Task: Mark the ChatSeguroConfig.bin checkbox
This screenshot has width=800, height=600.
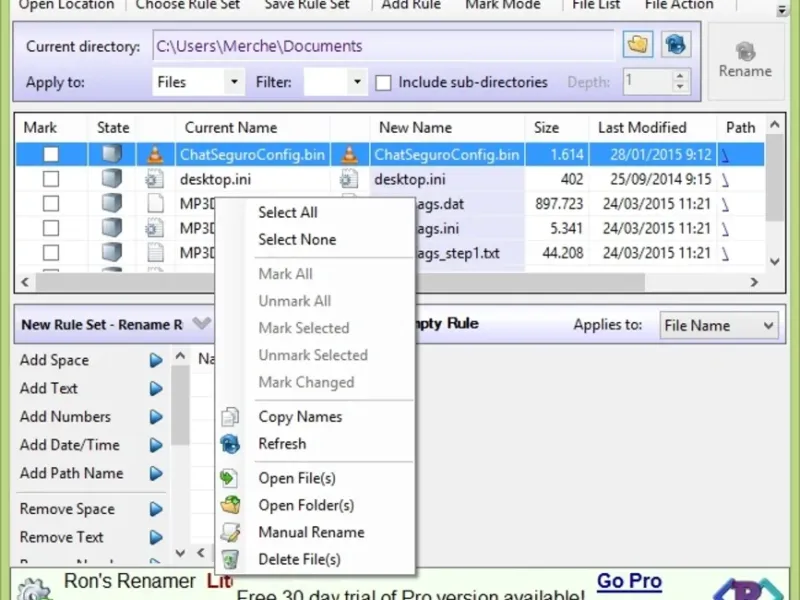Action: pyautogui.click(x=51, y=154)
